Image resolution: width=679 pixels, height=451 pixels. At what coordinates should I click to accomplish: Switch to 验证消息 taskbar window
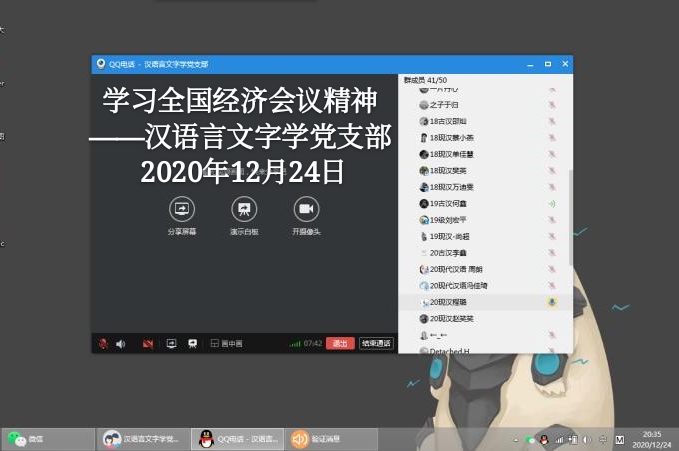[317, 438]
